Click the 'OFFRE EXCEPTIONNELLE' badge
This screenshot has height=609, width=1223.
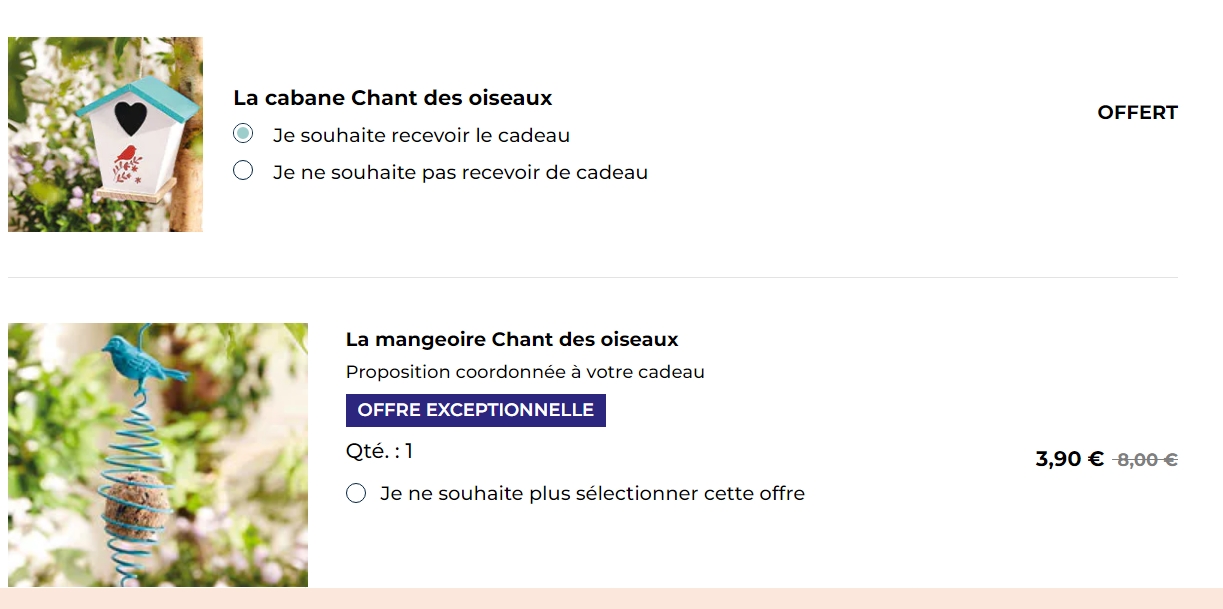pyautogui.click(x=476, y=410)
